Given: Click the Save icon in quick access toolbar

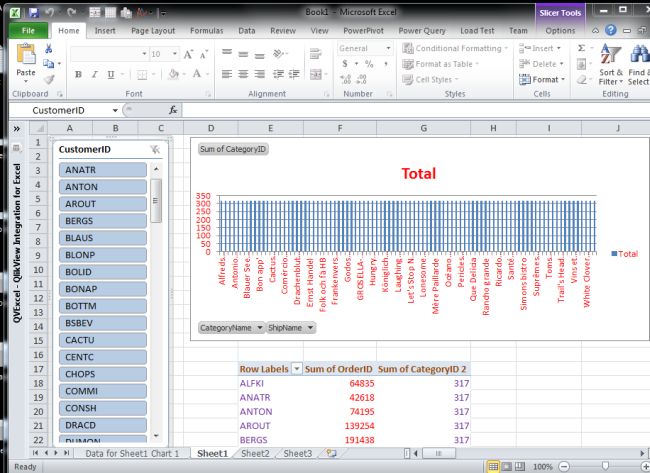Looking at the screenshot, I should pos(33,12).
